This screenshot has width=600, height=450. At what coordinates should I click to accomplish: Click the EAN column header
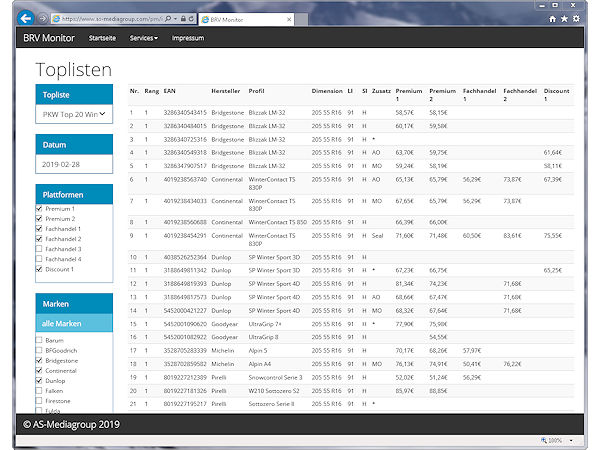pos(170,91)
